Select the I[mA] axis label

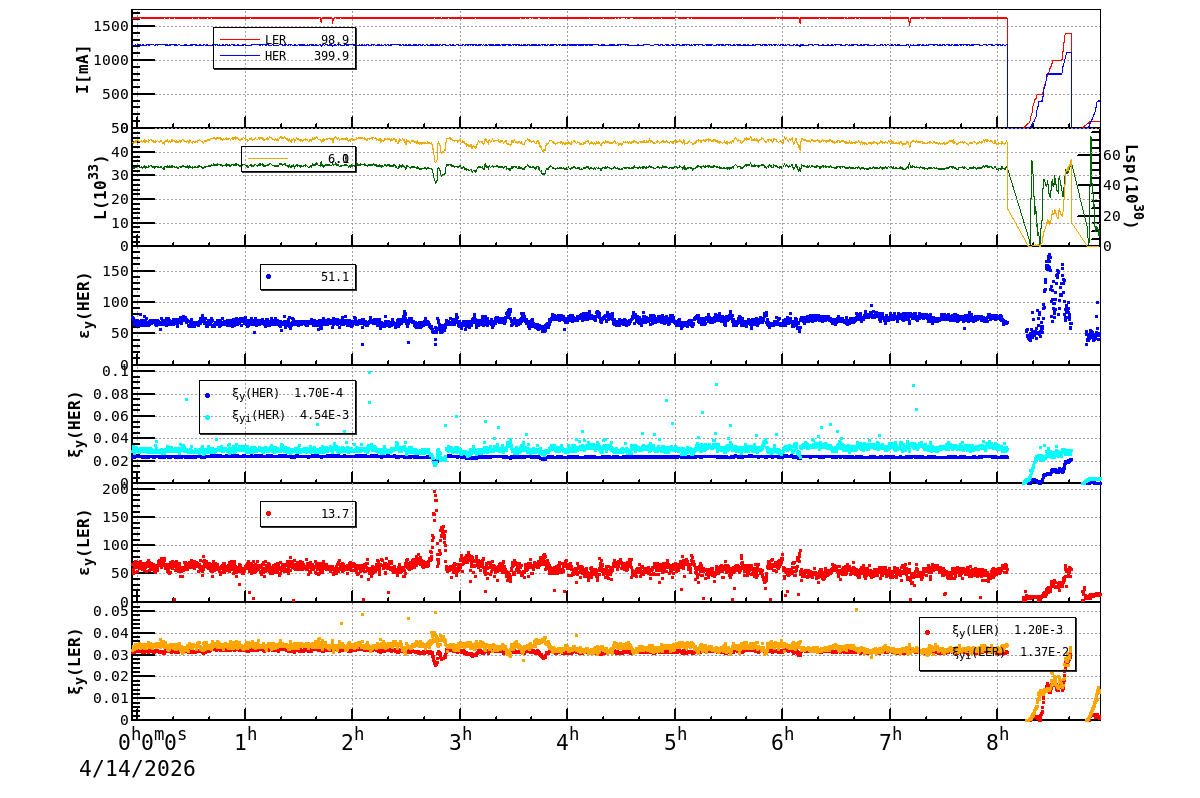click(x=83, y=69)
